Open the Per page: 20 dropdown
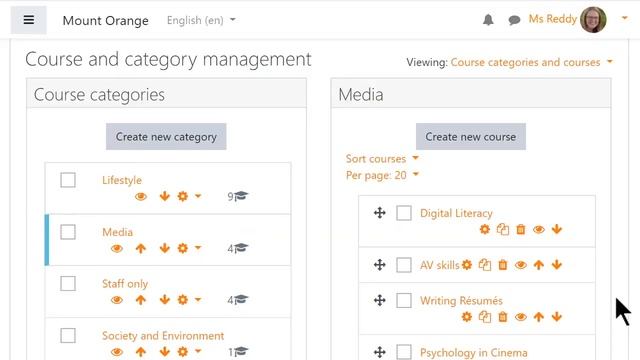The width and height of the screenshot is (640, 360). [x=382, y=175]
